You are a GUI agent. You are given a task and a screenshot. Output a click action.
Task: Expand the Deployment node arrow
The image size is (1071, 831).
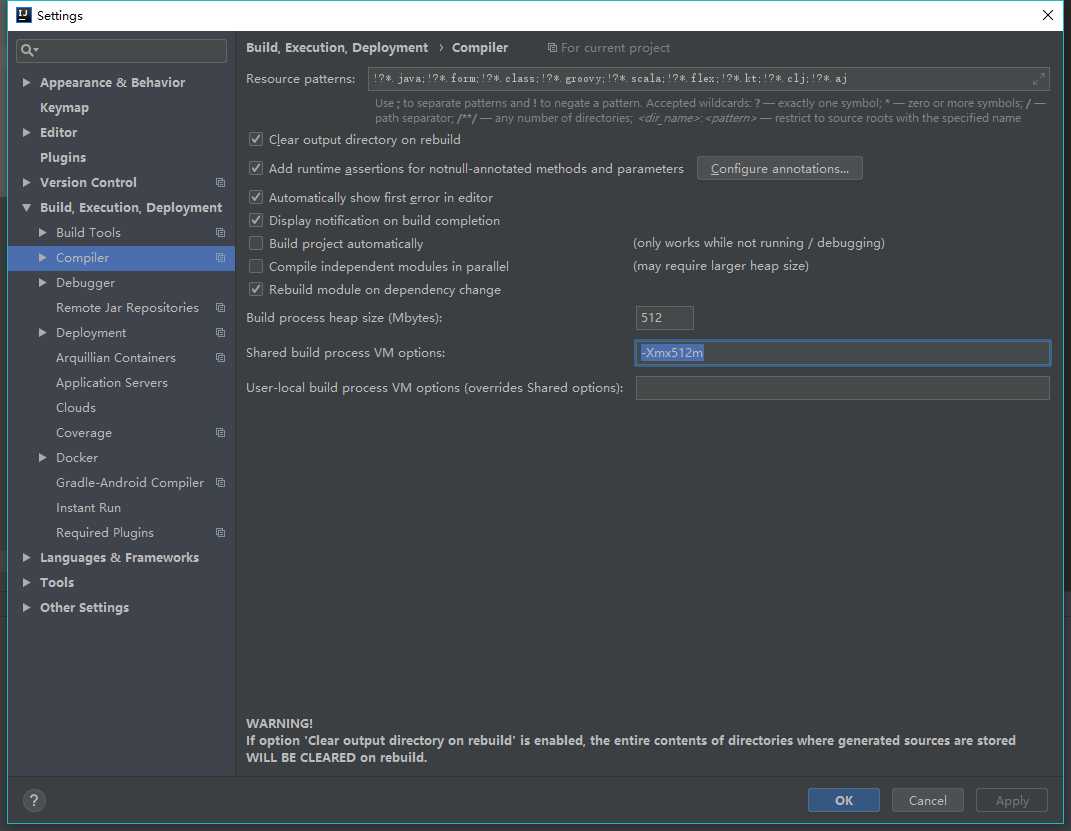(x=42, y=333)
